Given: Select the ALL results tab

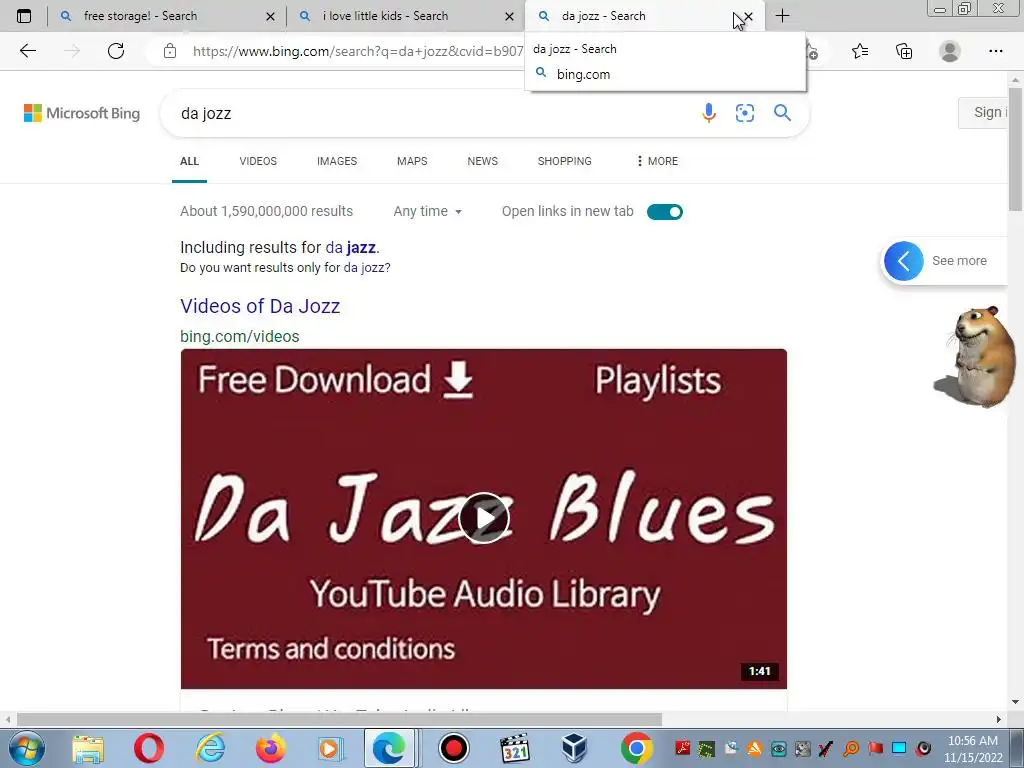Looking at the screenshot, I should tap(189, 161).
